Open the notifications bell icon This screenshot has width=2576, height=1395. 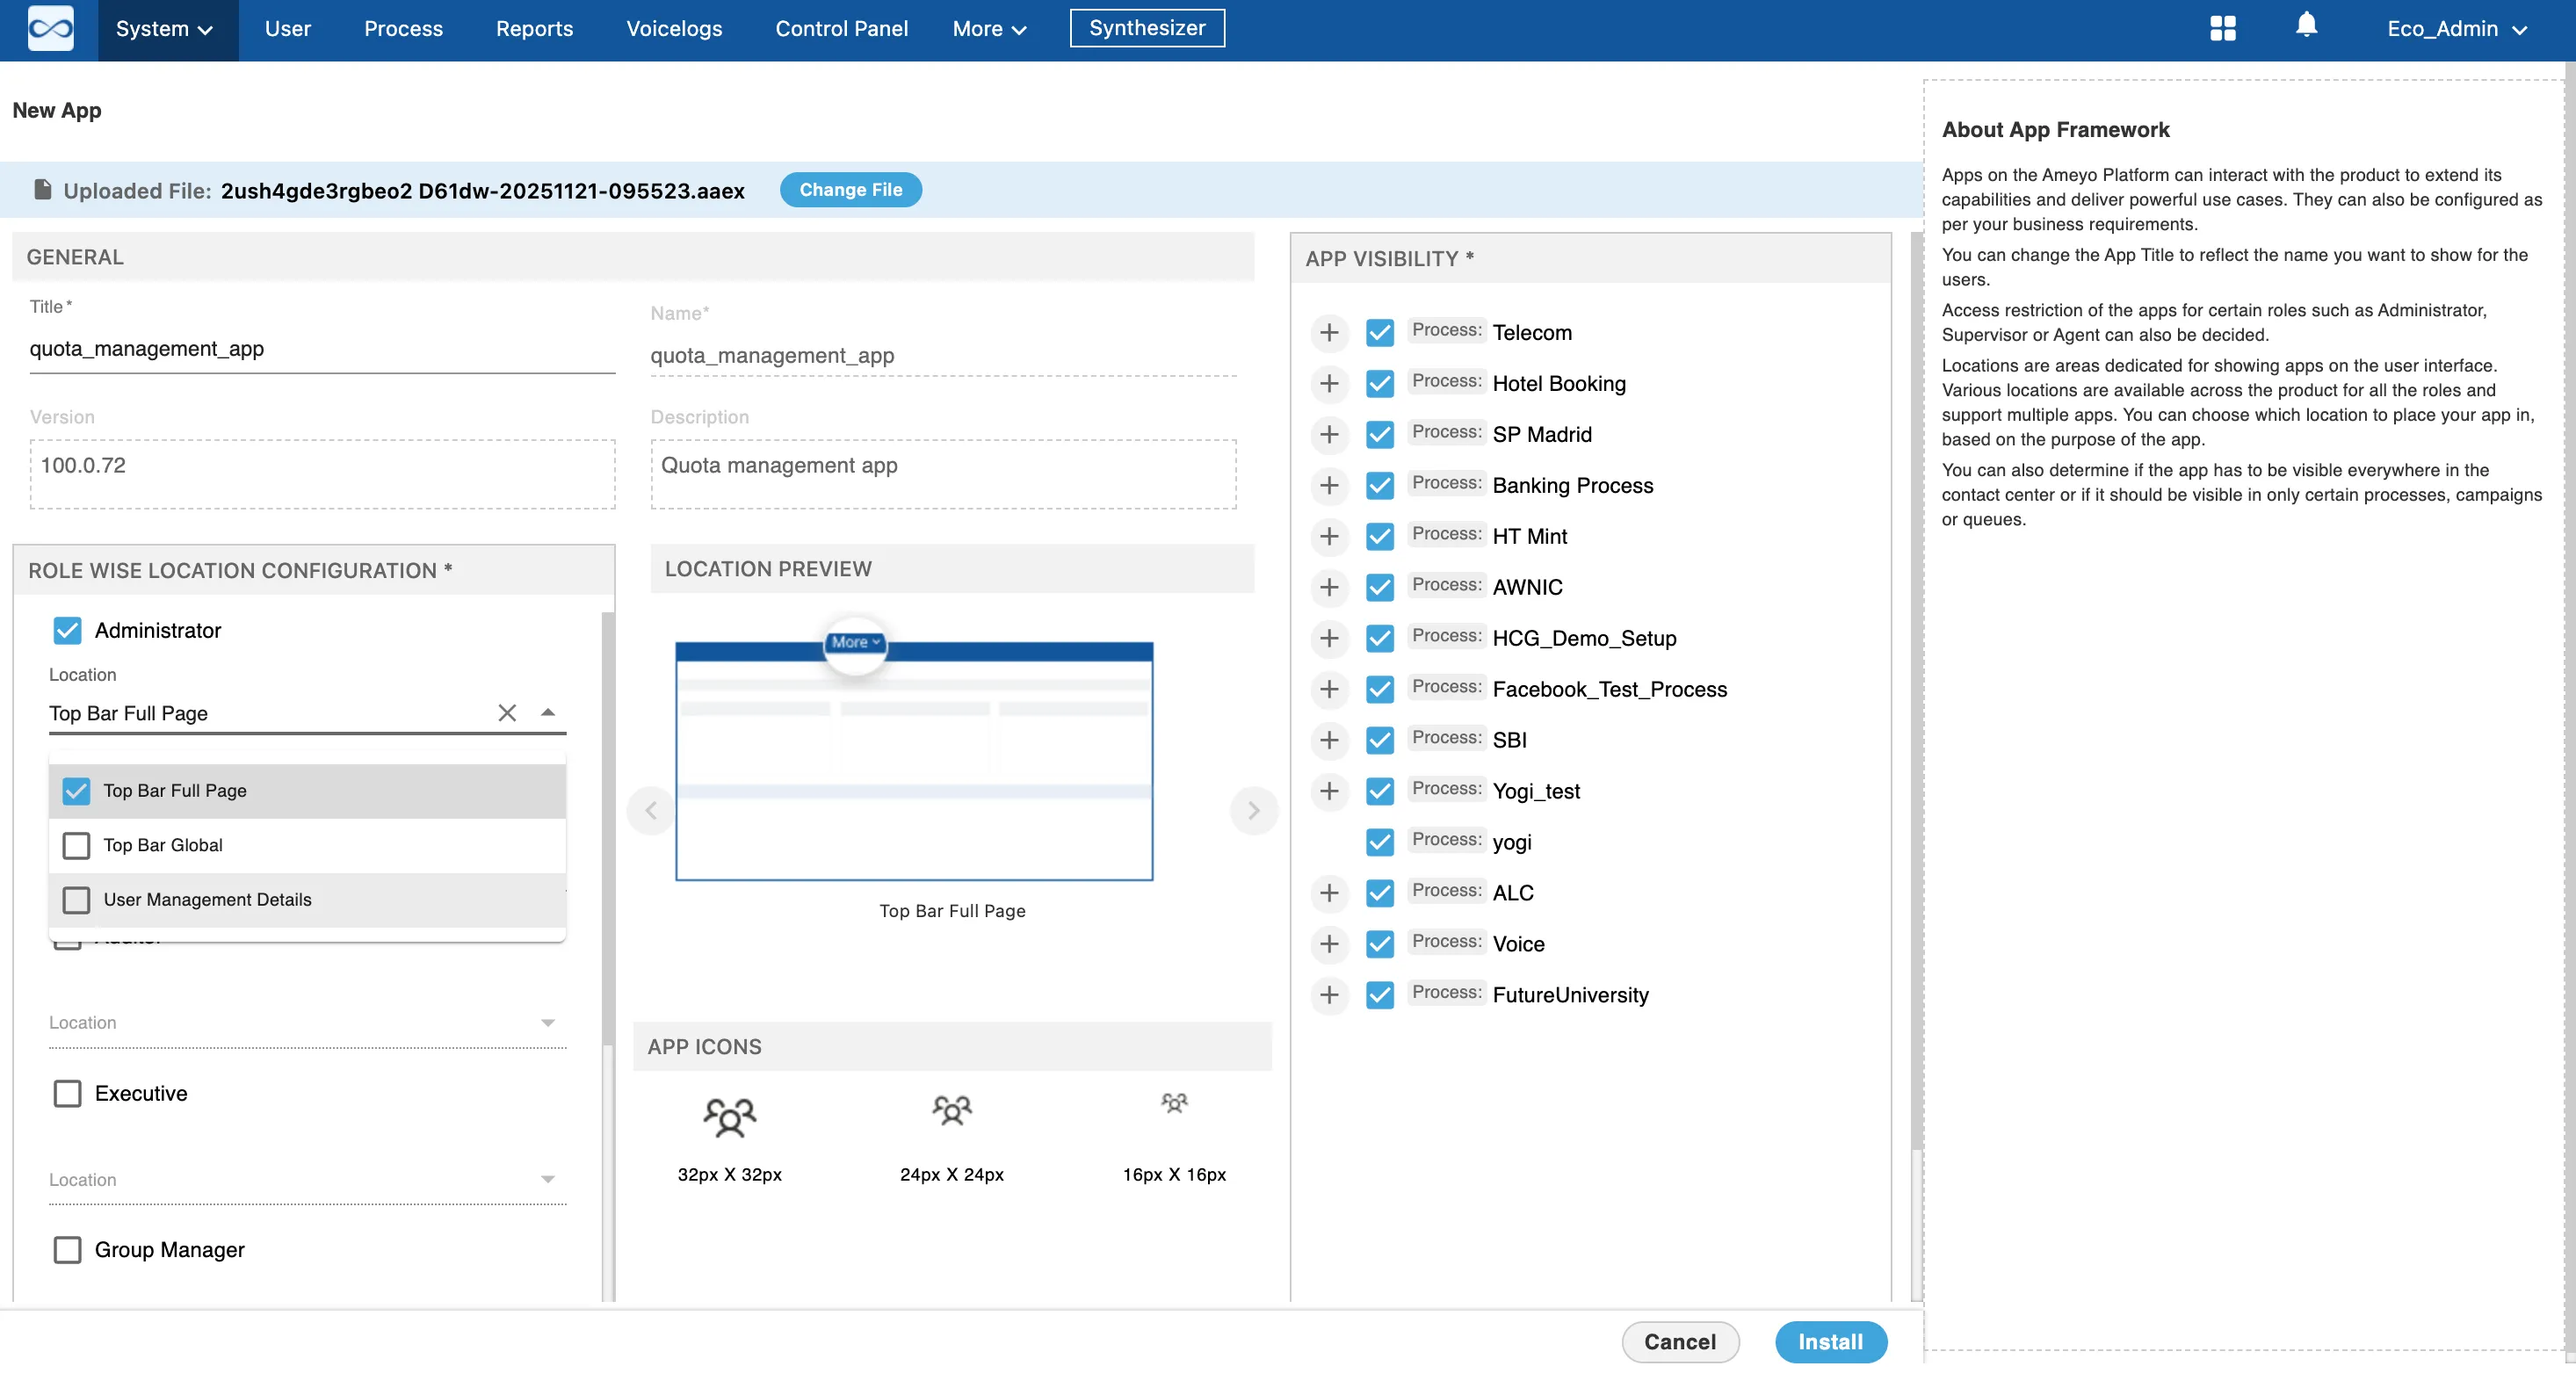2306,26
